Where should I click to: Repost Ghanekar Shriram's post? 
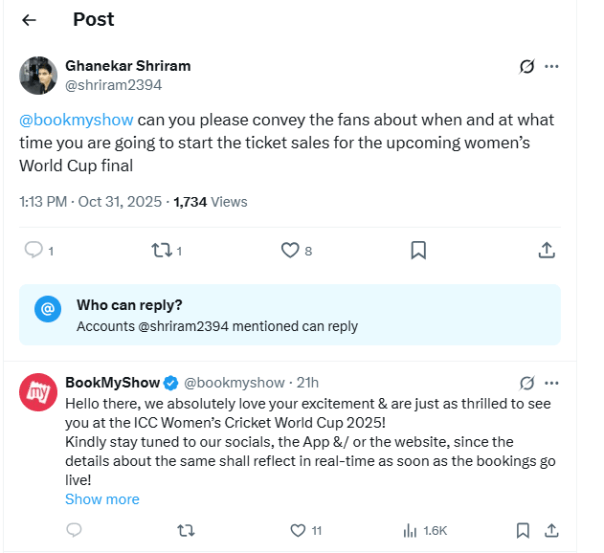coord(160,250)
